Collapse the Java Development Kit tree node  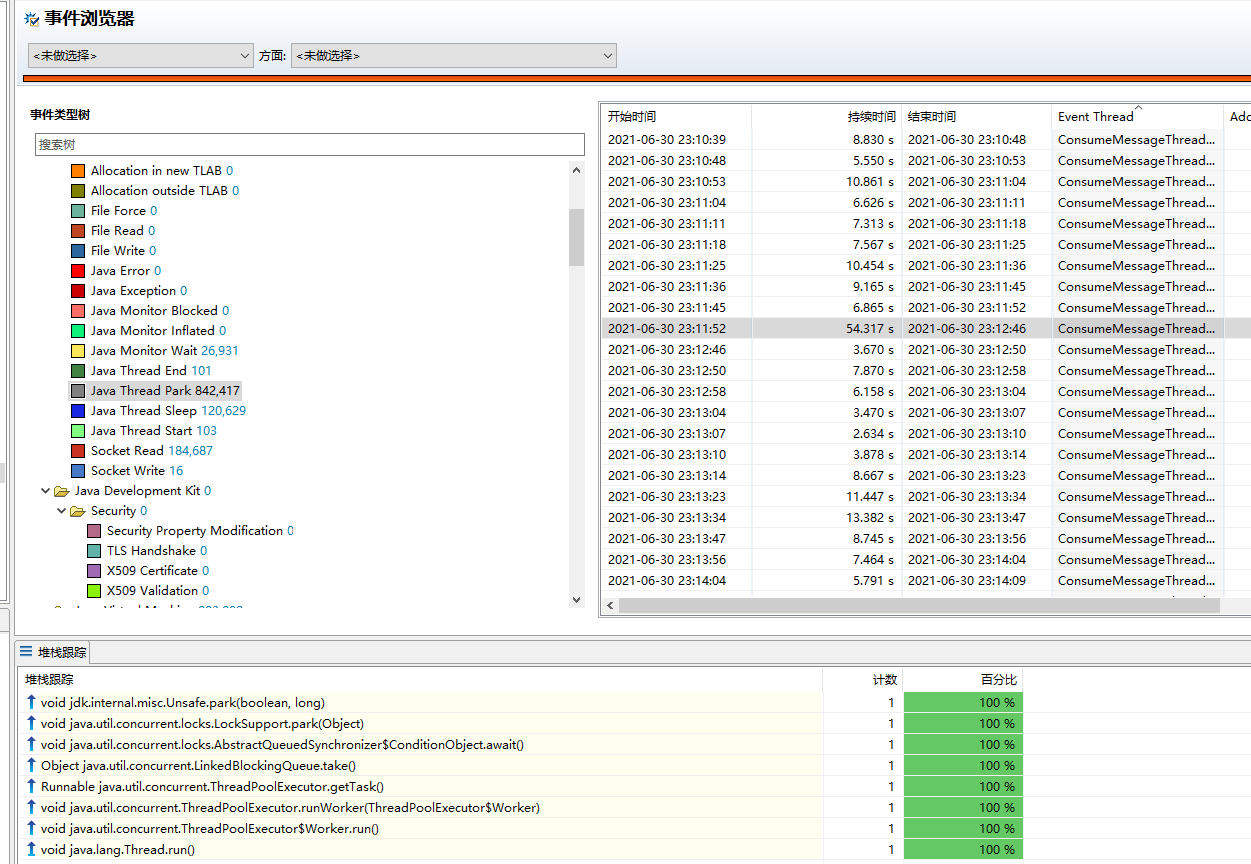pyautogui.click(x=45, y=491)
